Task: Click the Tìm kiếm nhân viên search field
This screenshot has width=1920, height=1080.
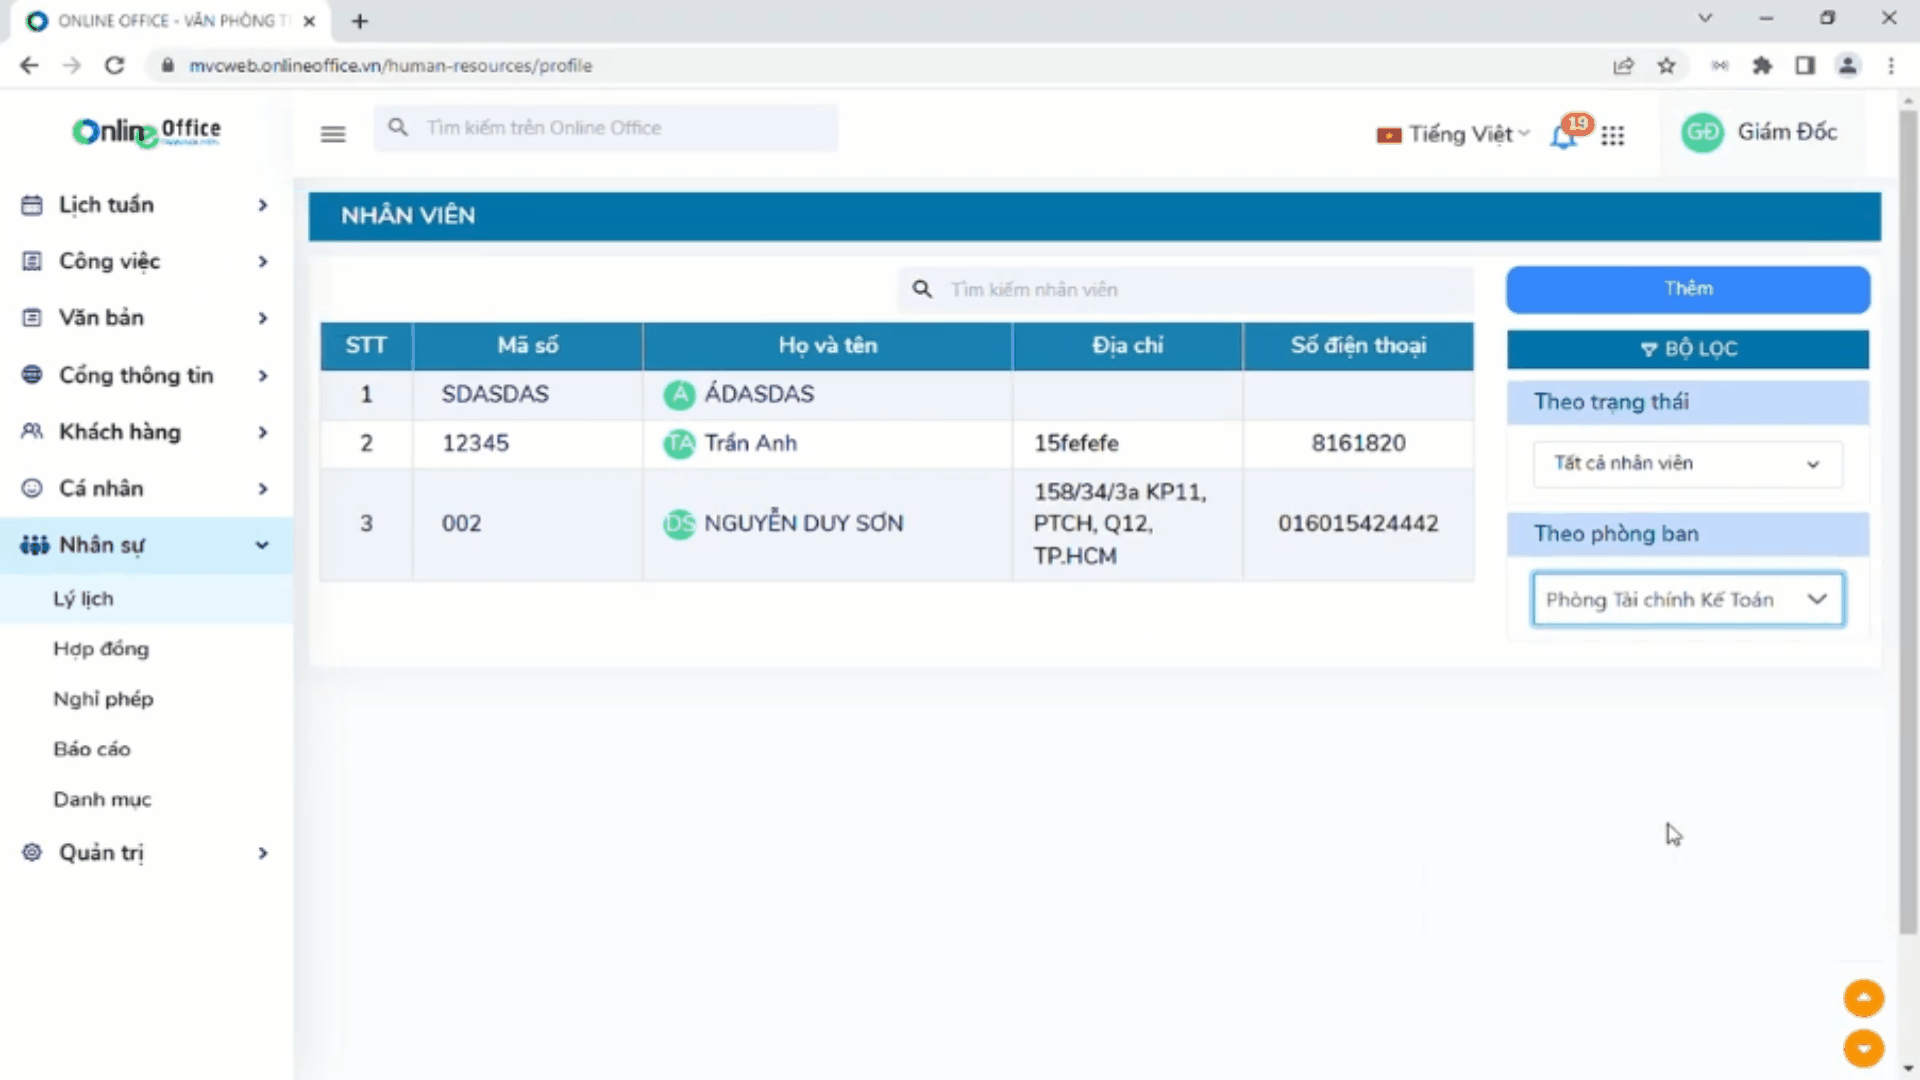Action: 1186,290
